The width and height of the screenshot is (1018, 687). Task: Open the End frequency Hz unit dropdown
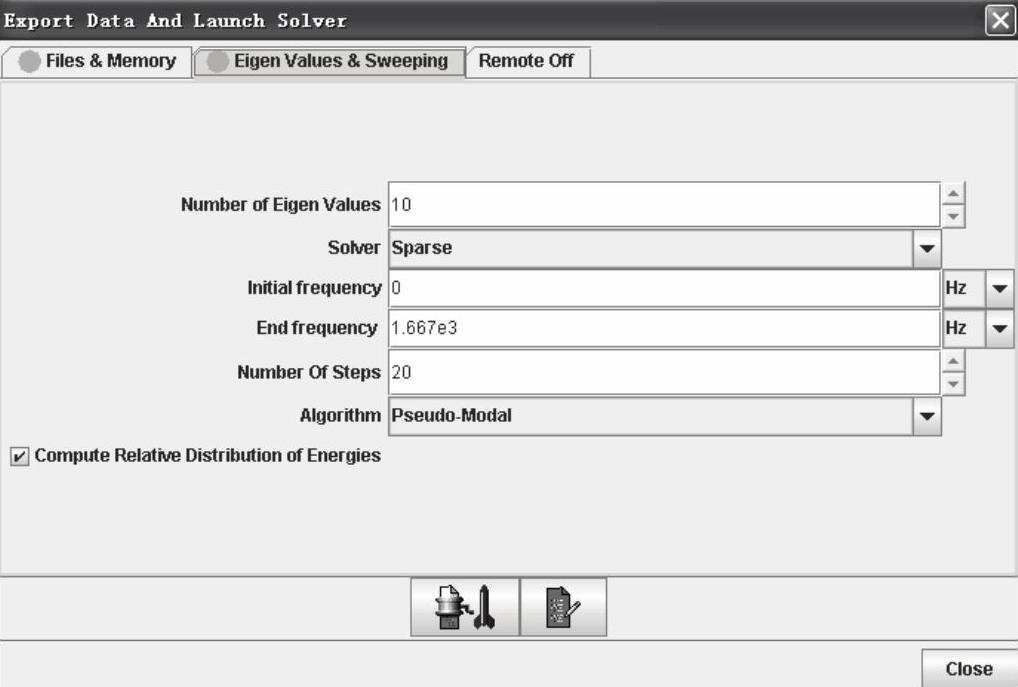[x=999, y=327]
